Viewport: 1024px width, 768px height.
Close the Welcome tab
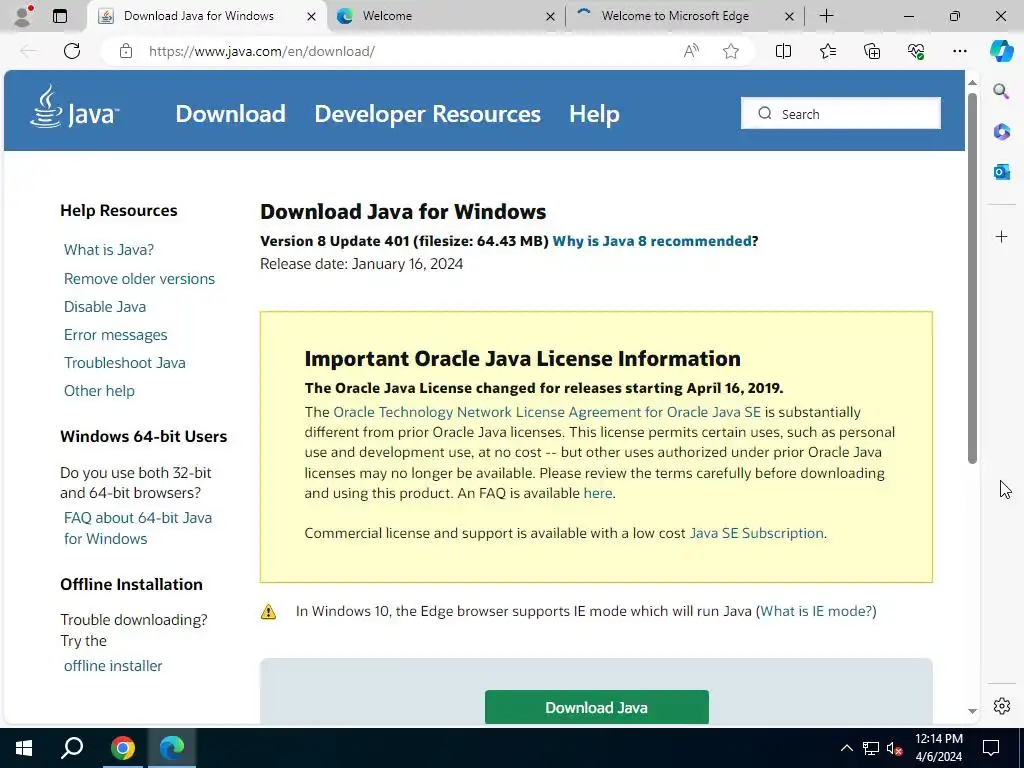(x=551, y=16)
